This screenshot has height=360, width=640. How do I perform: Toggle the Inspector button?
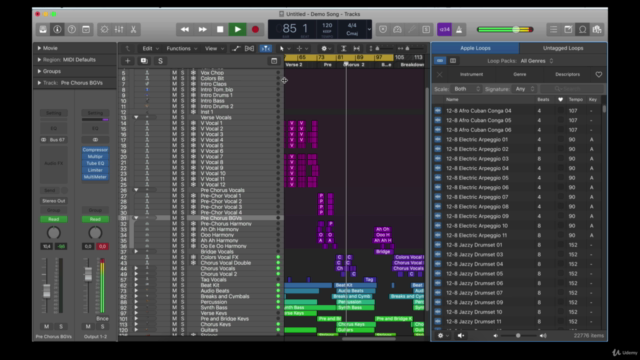[57, 29]
